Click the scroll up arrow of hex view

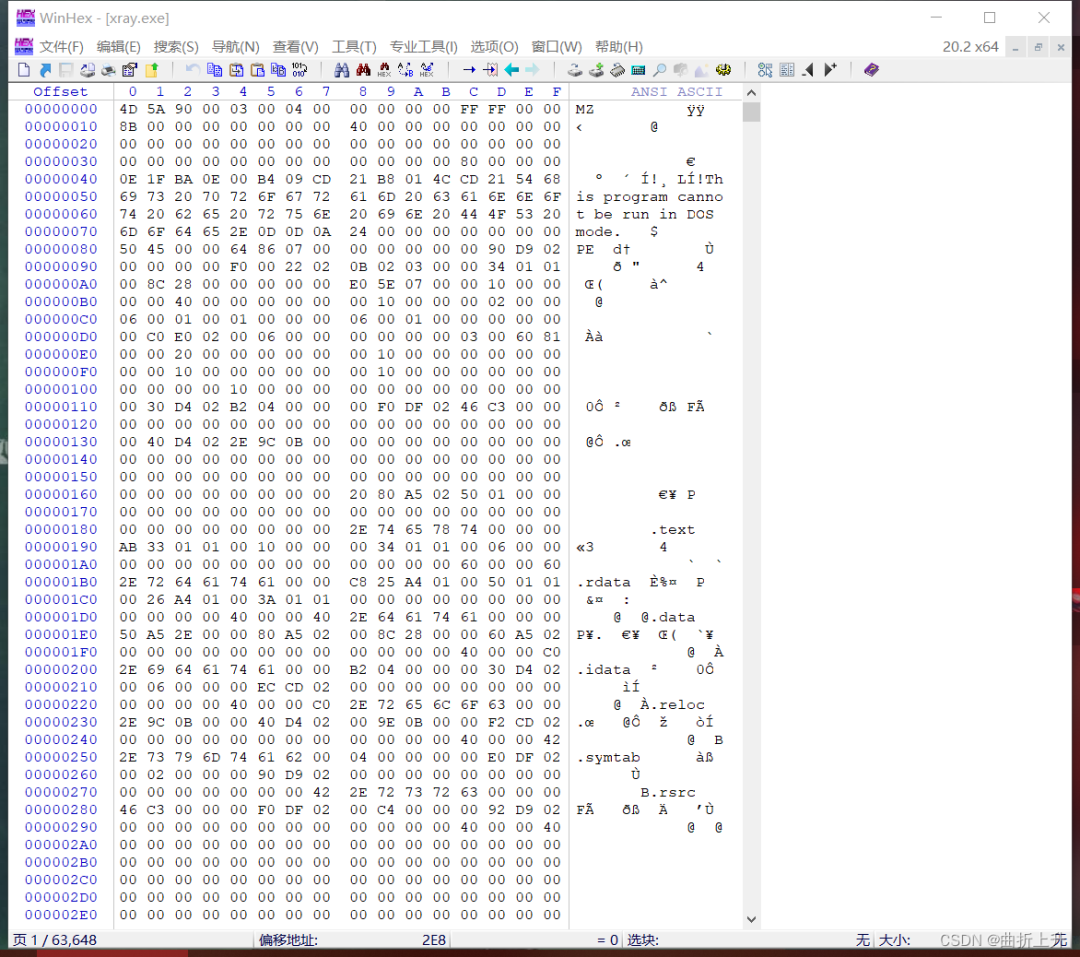coord(751,92)
